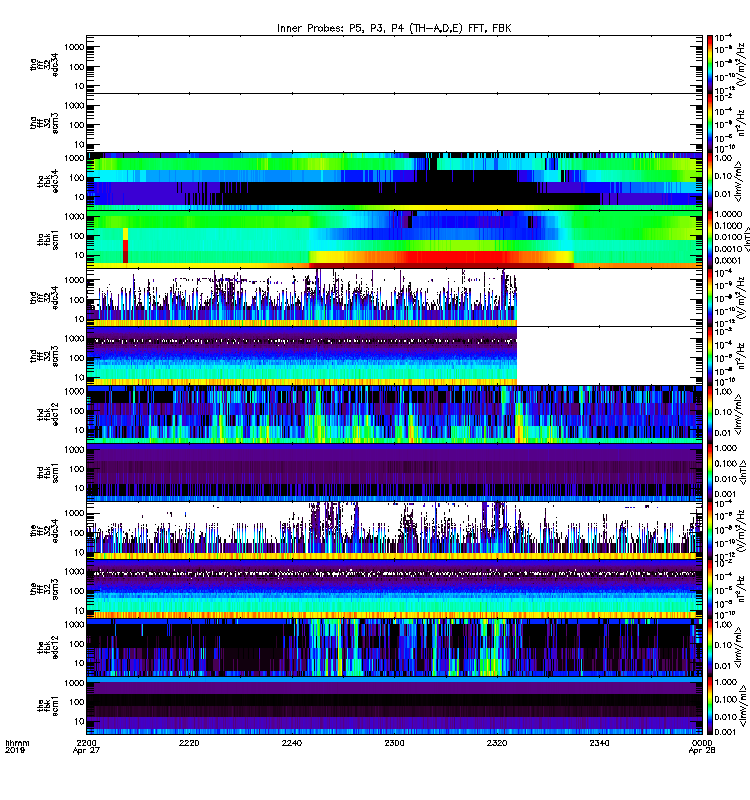Click the 'tha fbk scm1' panel label

click(48, 240)
